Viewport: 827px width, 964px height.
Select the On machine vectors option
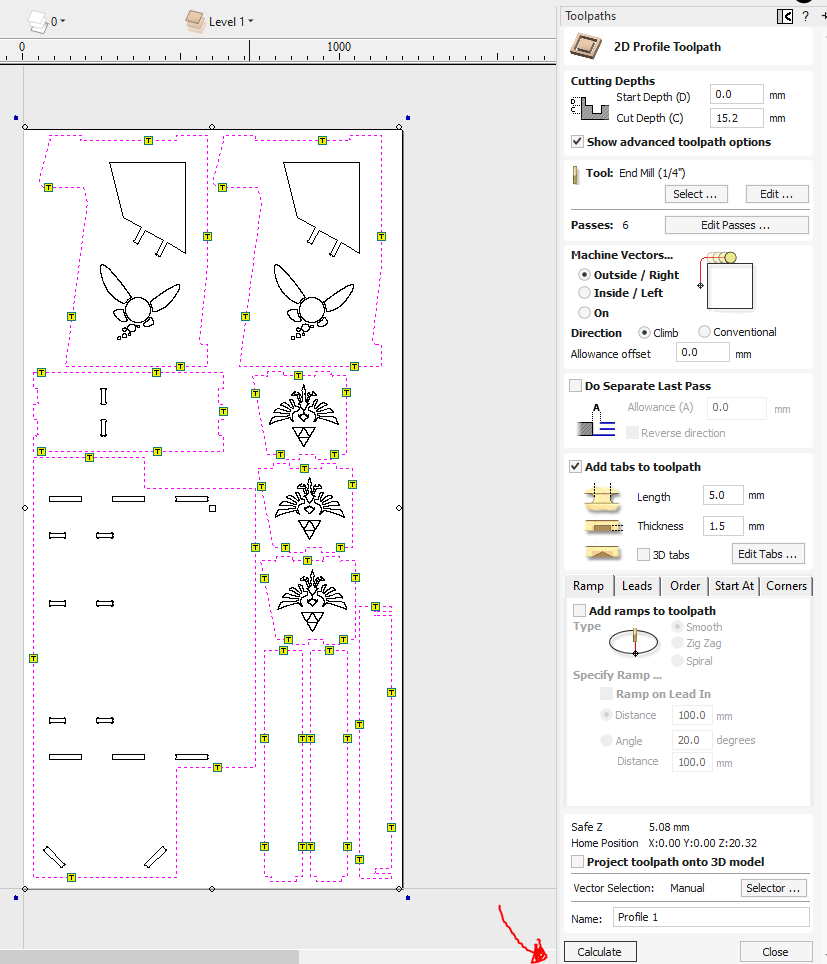pos(584,312)
